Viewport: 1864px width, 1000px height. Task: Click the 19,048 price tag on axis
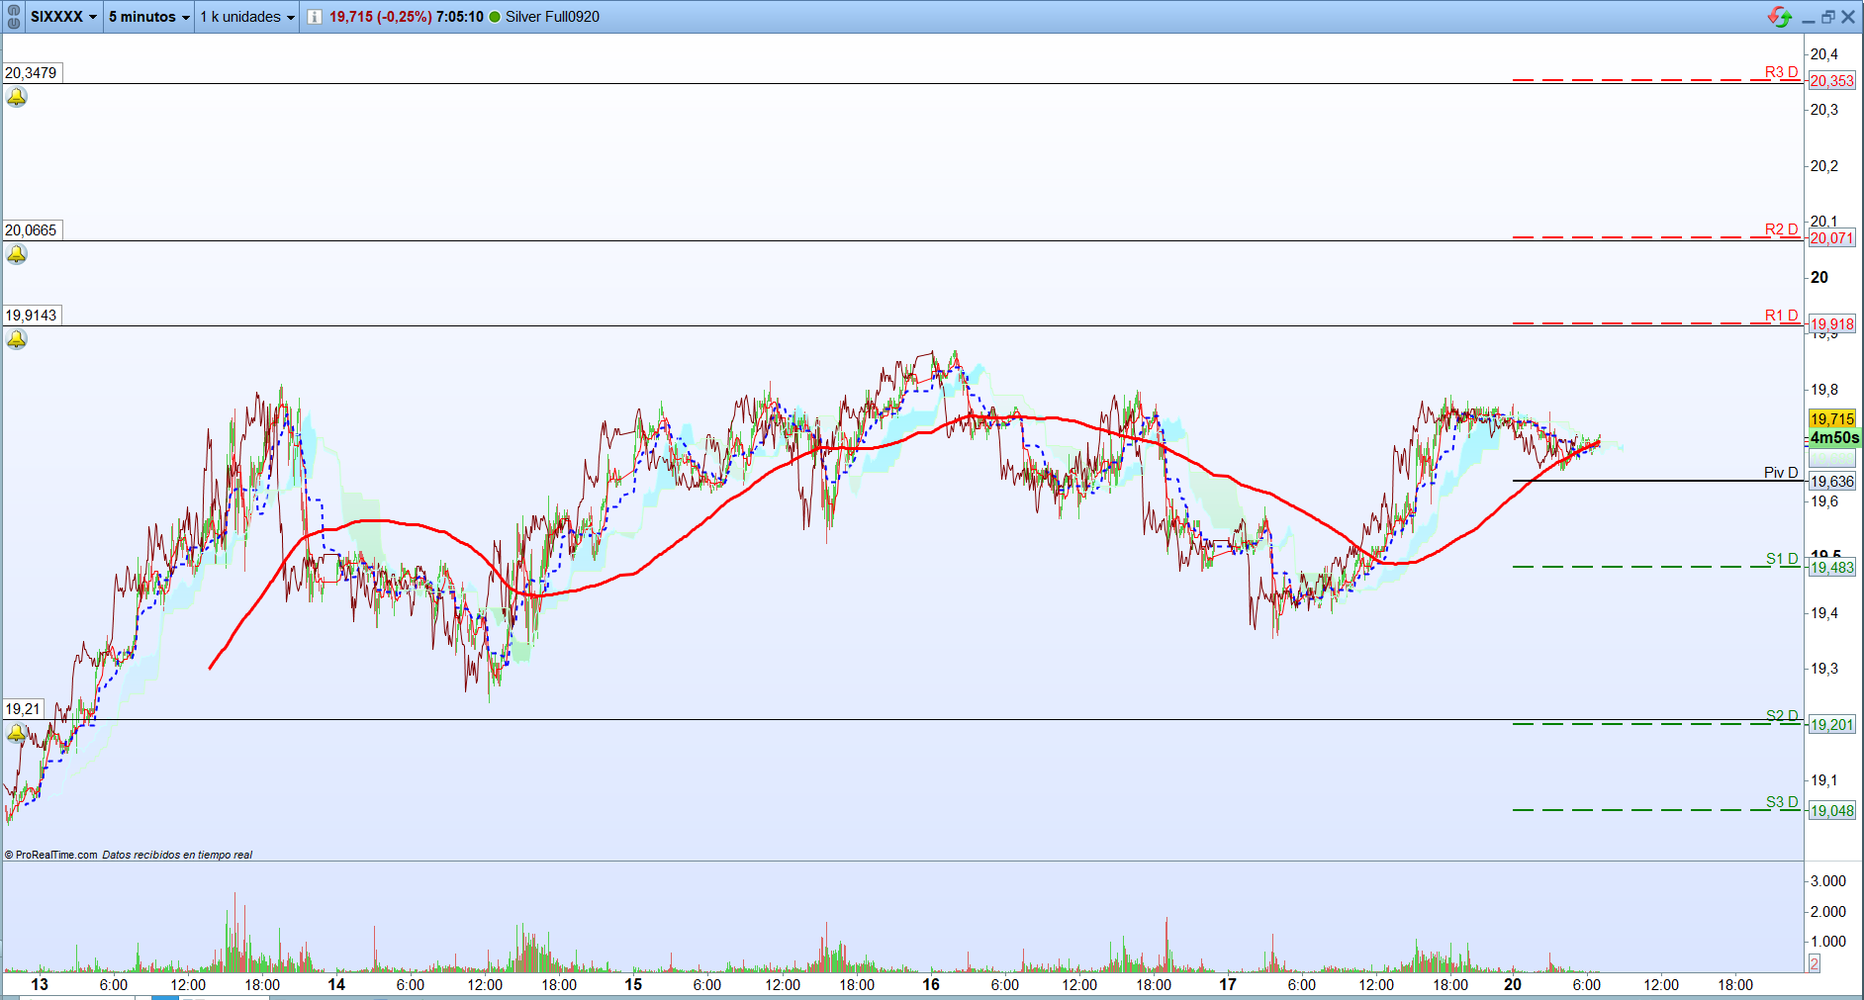point(1832,810)
